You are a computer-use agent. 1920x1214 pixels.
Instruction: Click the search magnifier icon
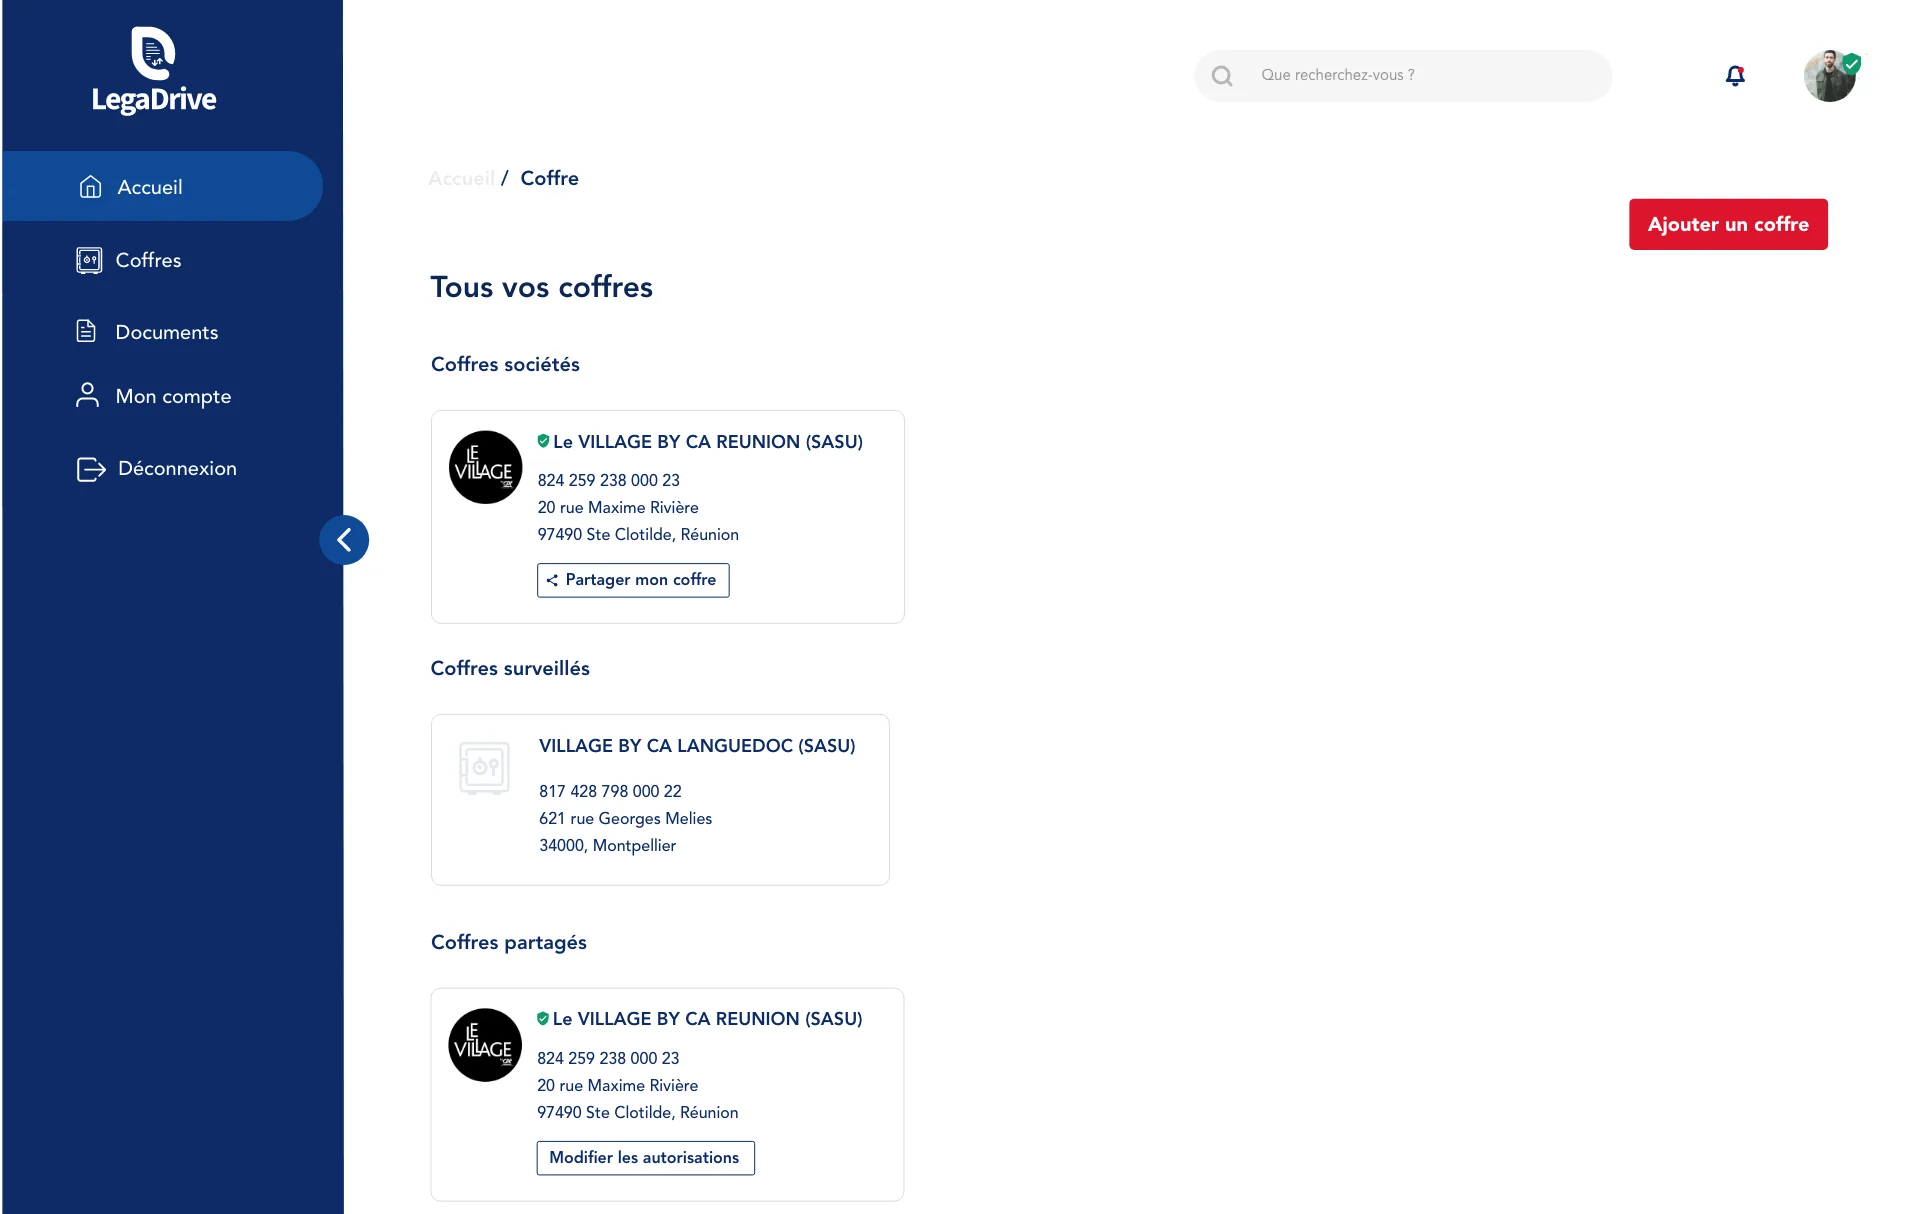(x=1221, y=76)
